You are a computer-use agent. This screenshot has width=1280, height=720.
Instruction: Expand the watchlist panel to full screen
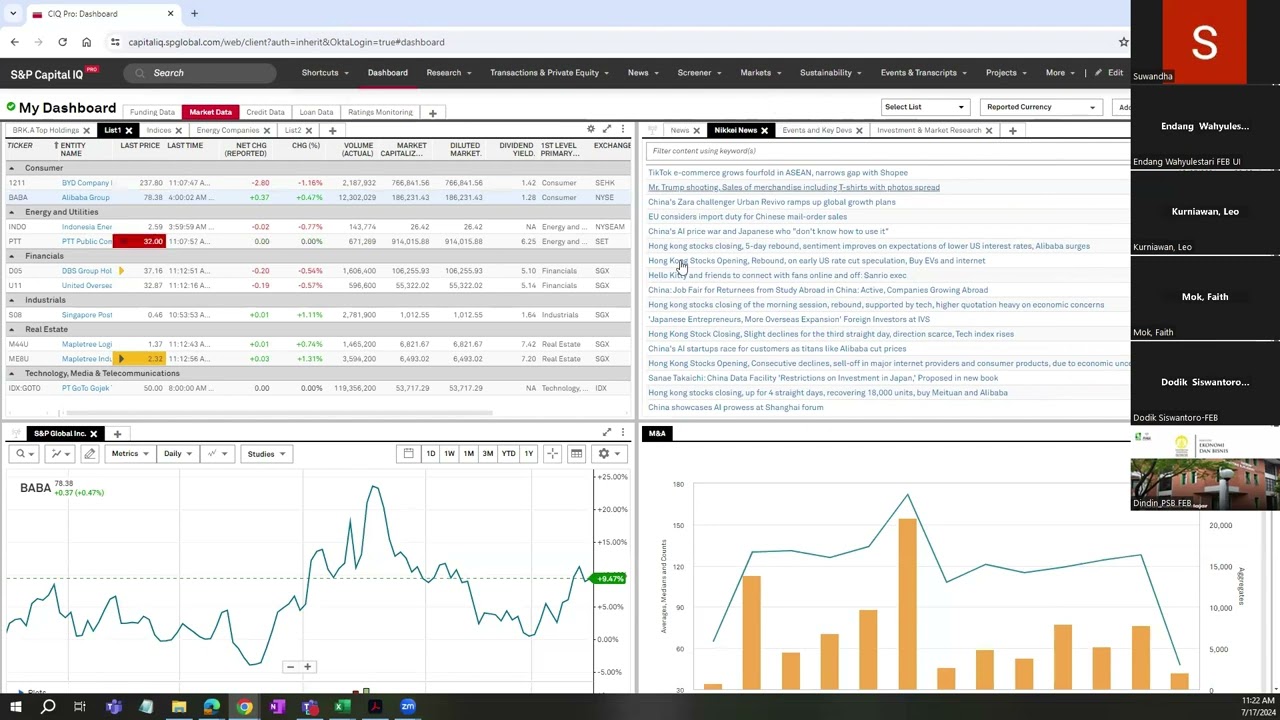click(x=607, y=129)
